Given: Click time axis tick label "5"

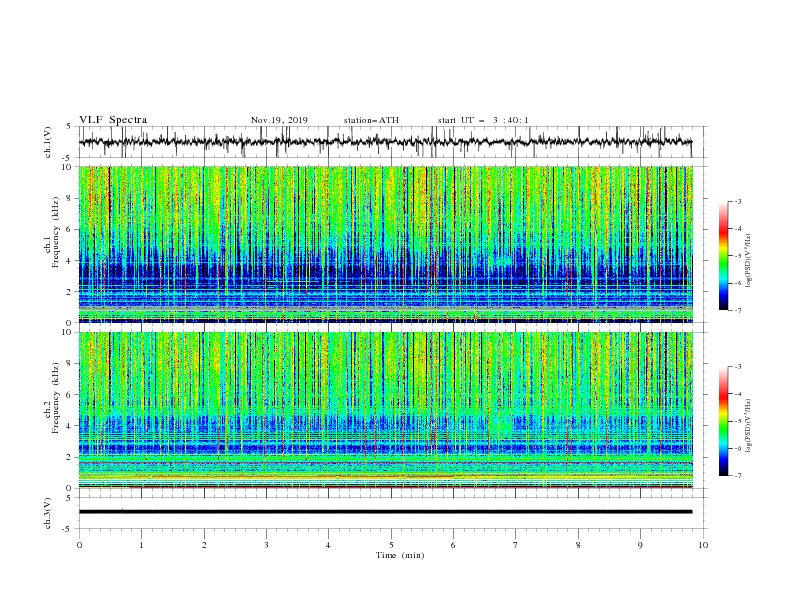Looking at the screenshot, I should [391, 545].
